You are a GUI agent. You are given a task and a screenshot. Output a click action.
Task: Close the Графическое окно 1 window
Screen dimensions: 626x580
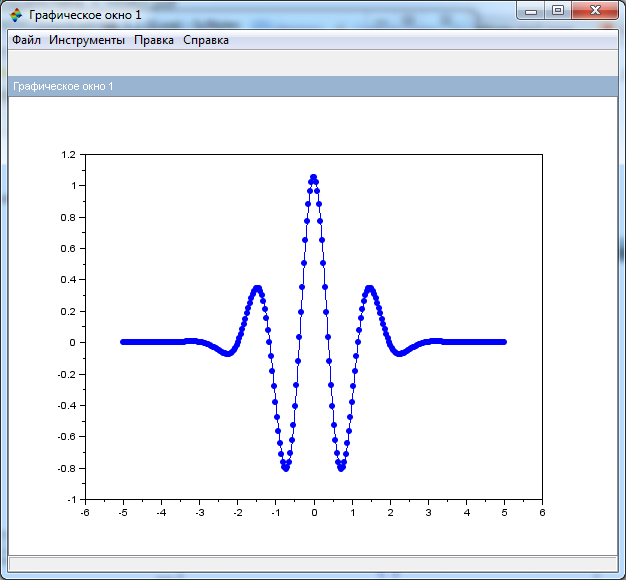click(x=595, y=11)
